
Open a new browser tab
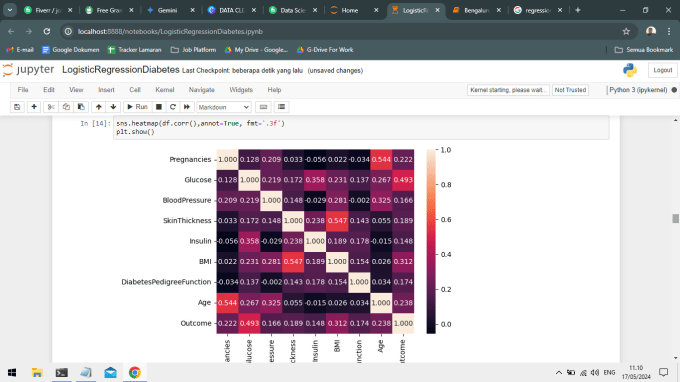point(578,10)
